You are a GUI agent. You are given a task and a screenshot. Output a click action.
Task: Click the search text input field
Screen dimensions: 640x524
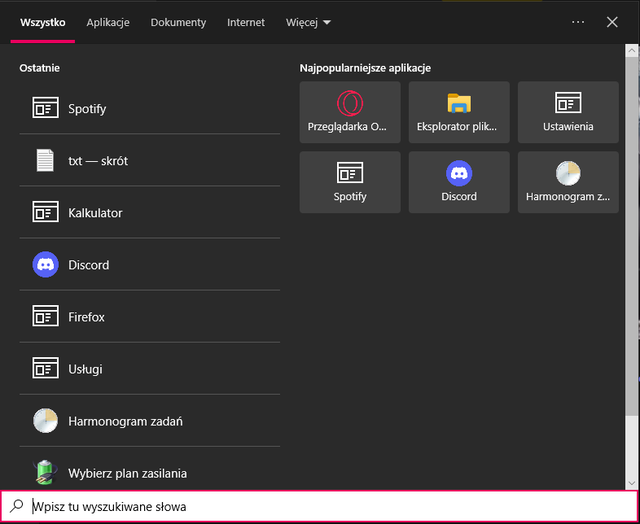(320, 506)
